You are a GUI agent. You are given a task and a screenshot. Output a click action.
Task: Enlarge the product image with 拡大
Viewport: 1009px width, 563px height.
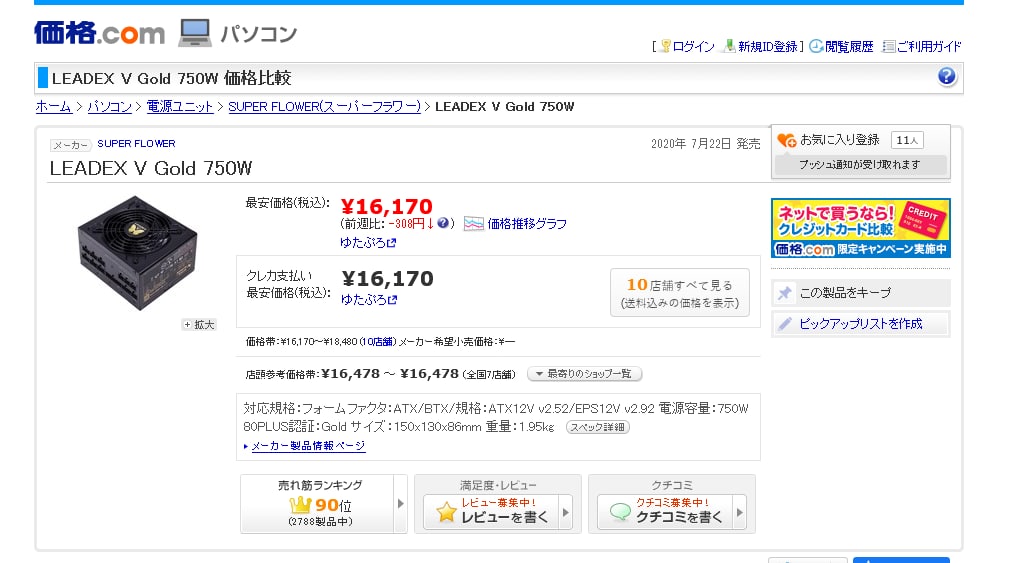pyautogui.click(x=199, y=324)
